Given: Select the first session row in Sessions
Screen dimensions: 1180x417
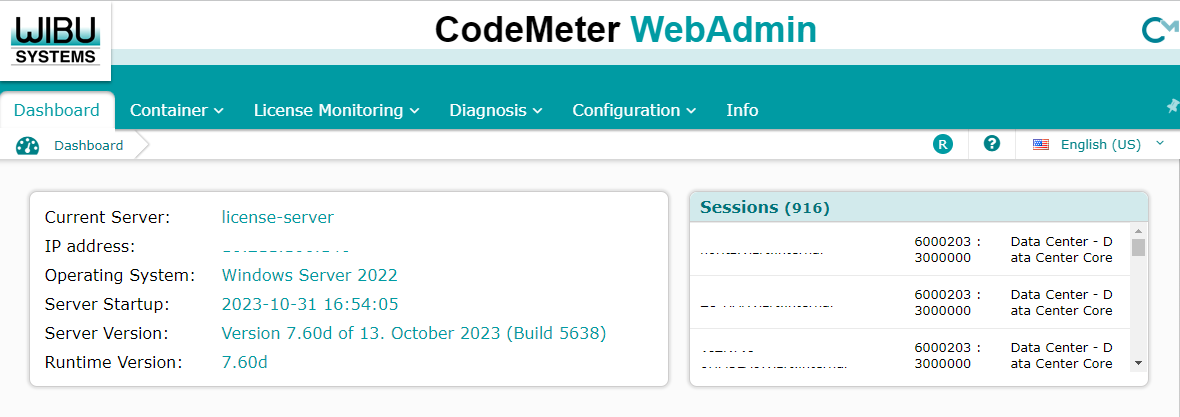Looking at the screenshot, I should coord(910,249).
